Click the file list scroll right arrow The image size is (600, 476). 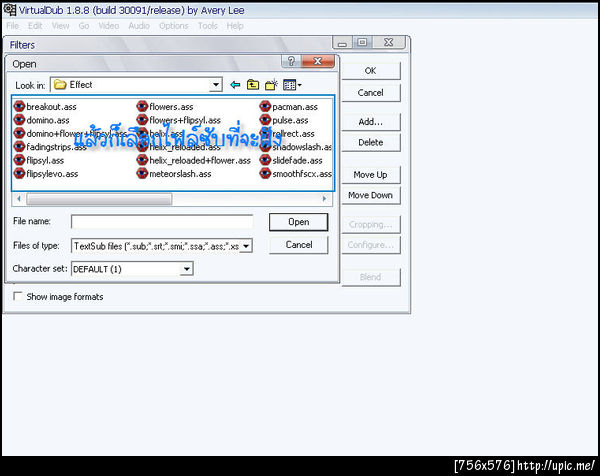(324, 199)
